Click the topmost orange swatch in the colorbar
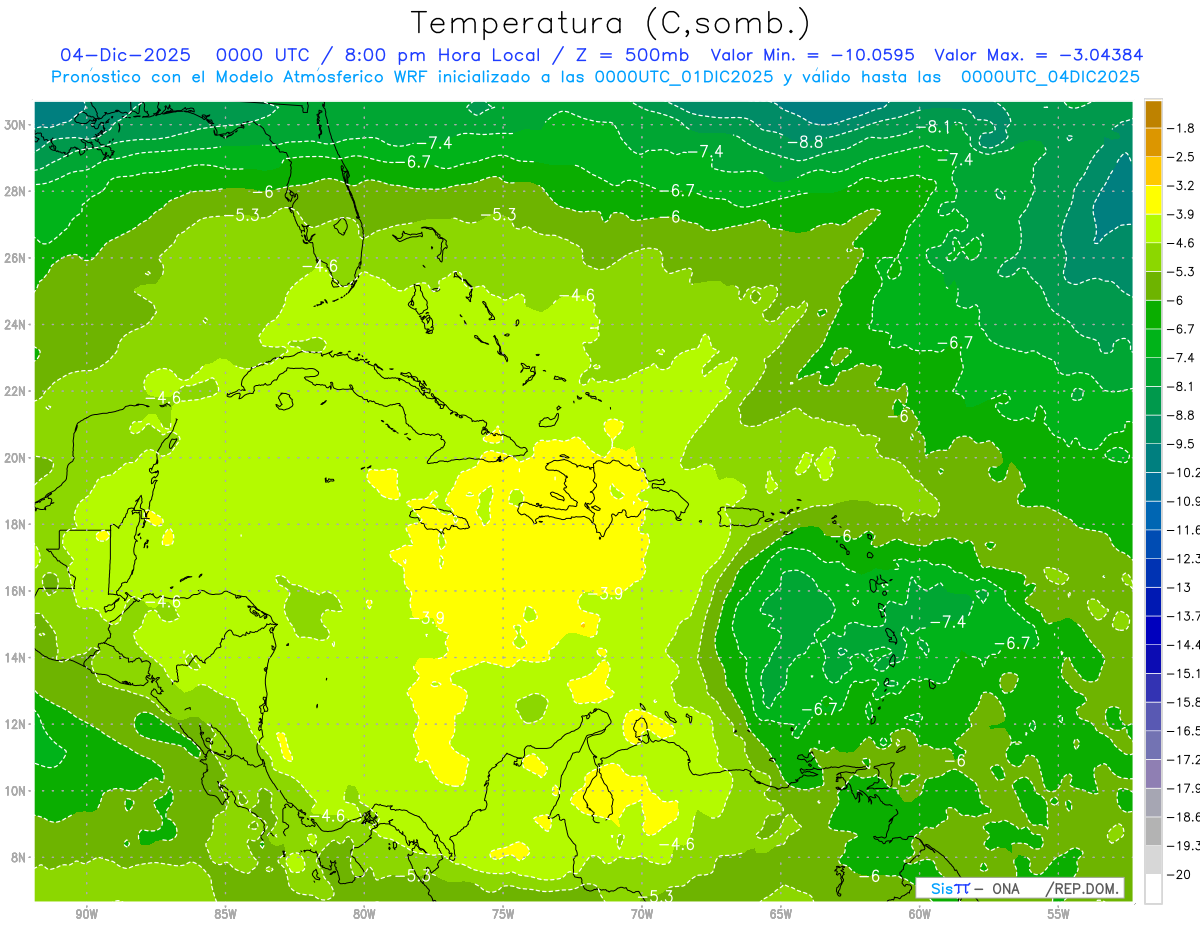Image resolution: width=1200 pixels, height=927 pixels. (1153, 114)
